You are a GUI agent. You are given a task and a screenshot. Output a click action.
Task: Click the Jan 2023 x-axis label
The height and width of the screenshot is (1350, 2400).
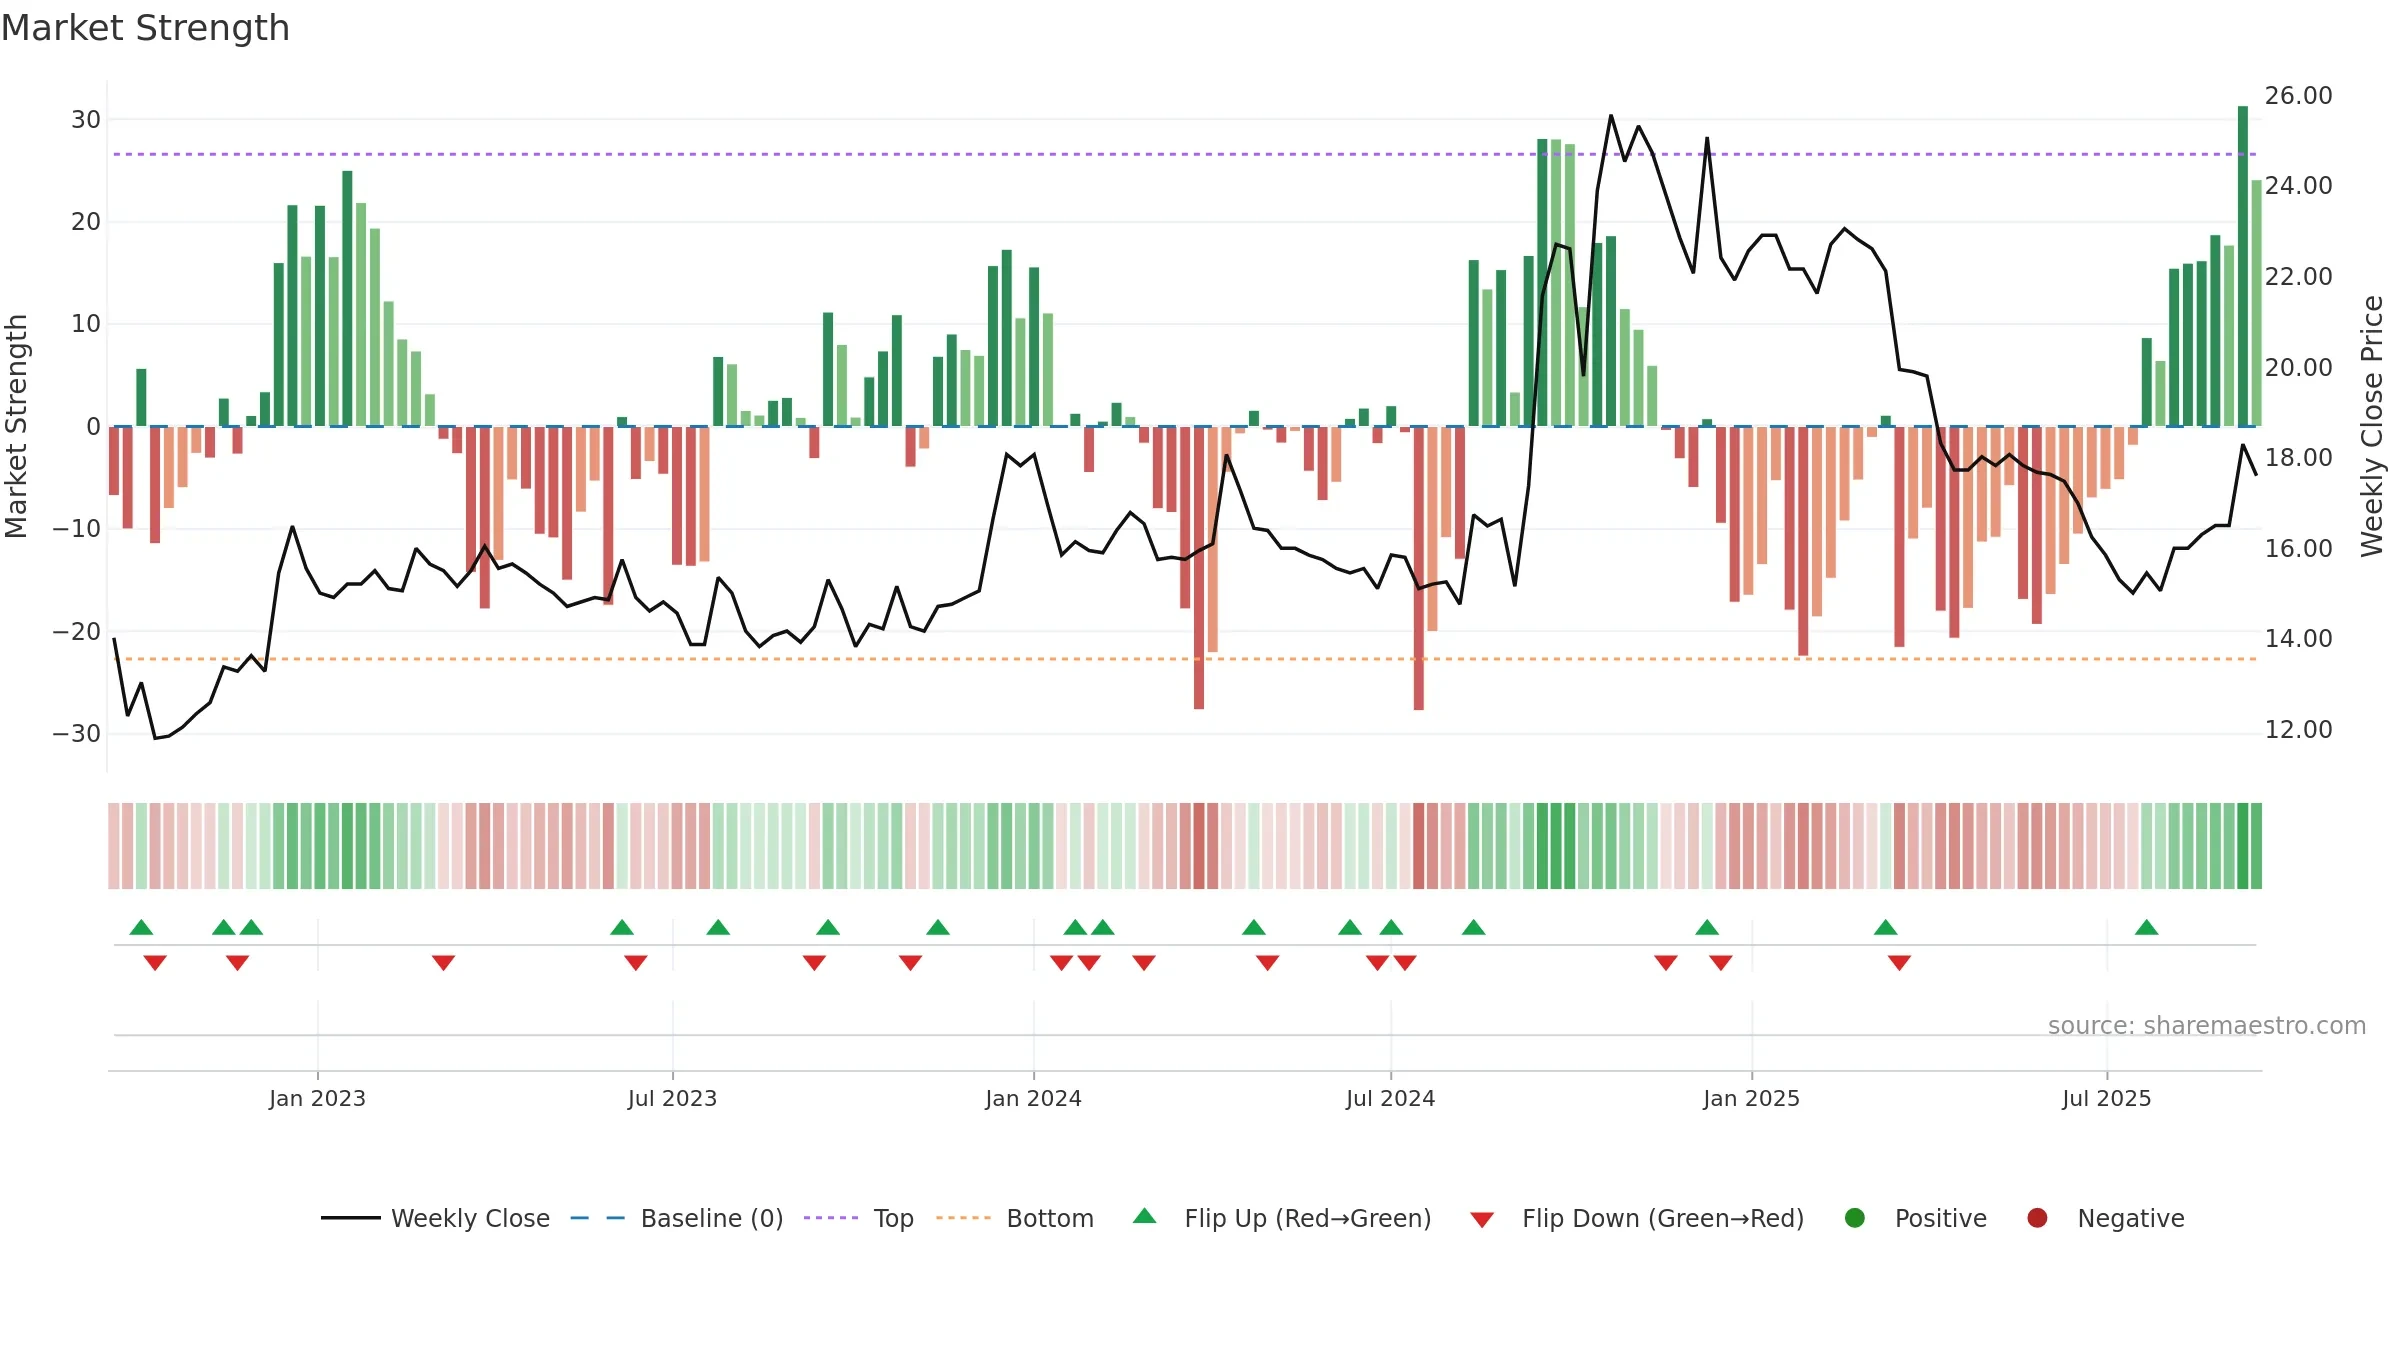[x=317, y=1098]
